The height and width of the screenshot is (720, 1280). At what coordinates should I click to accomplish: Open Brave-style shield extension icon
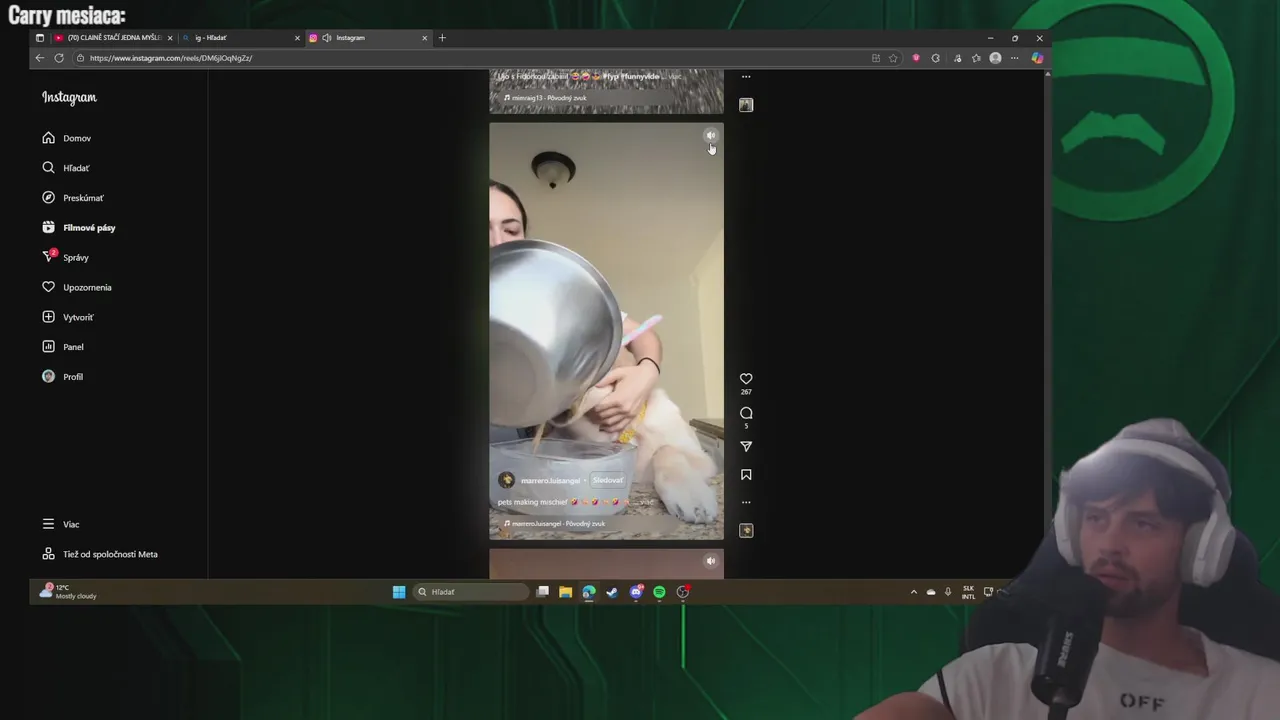pyautogui.click(x=916, y=58)
